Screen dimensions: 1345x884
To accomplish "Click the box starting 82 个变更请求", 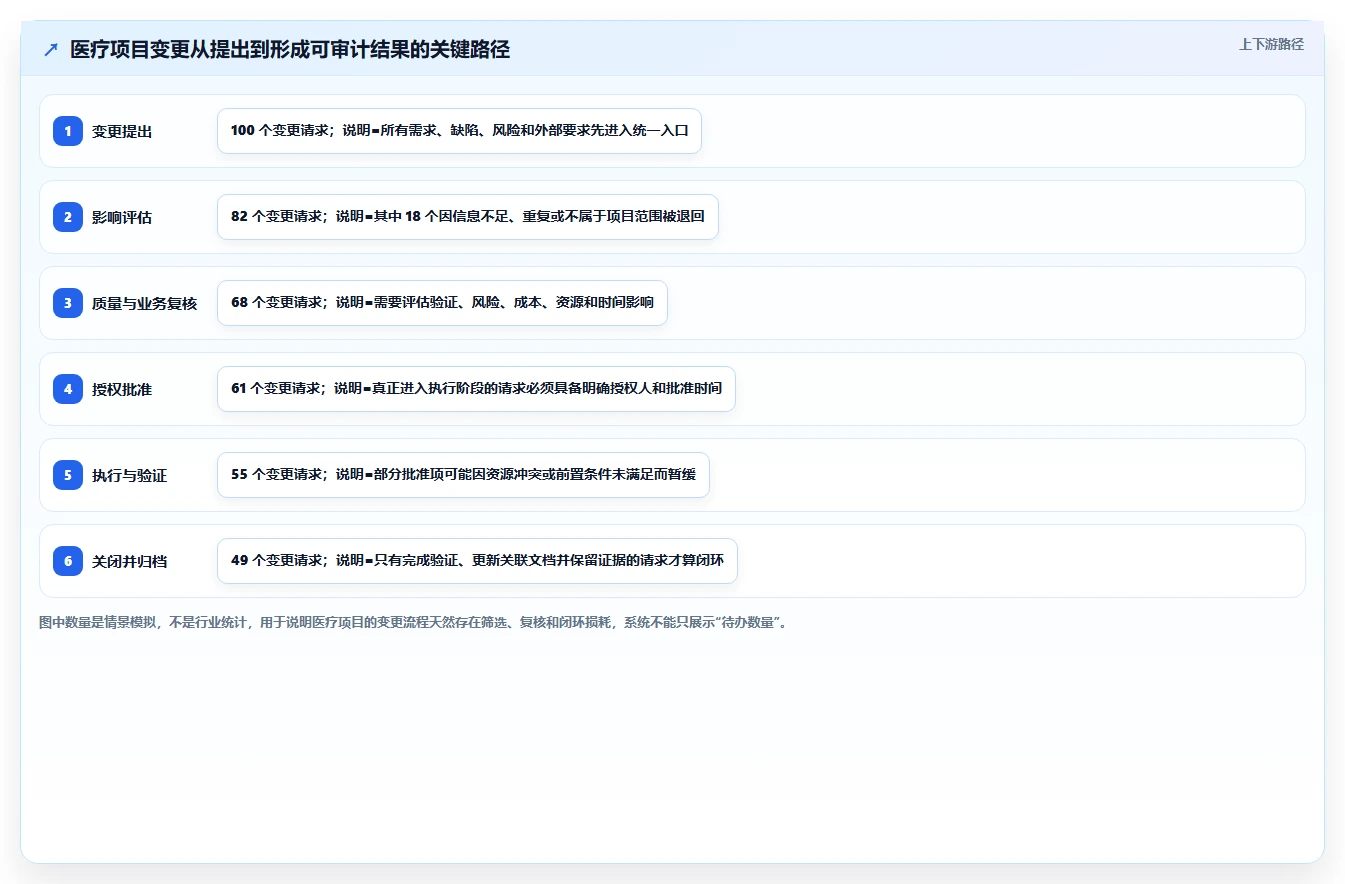I will tap(468, 217).
